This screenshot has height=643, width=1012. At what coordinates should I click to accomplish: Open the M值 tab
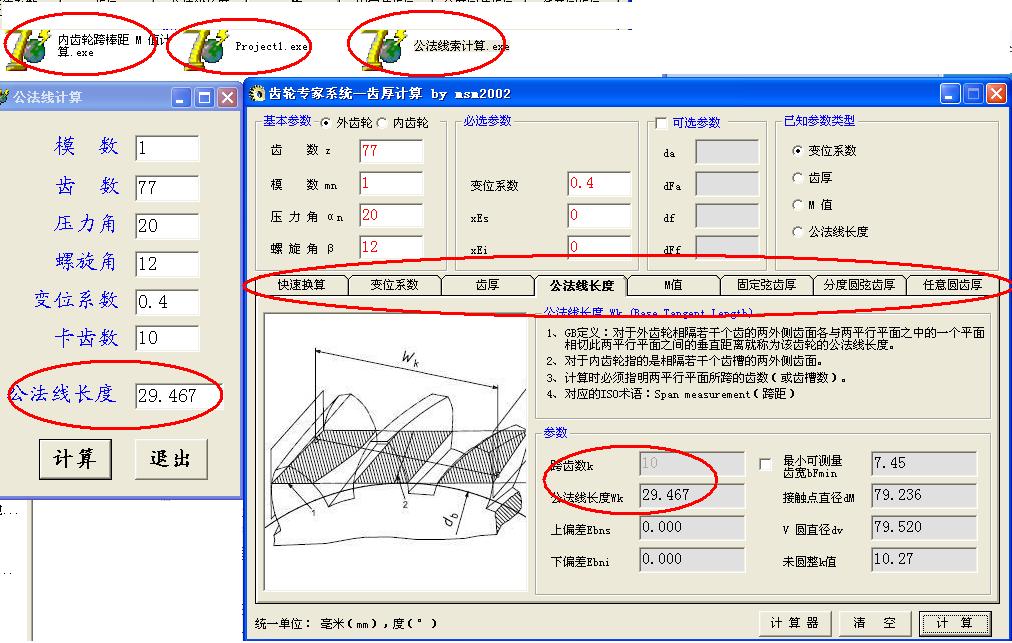point(673,285)
